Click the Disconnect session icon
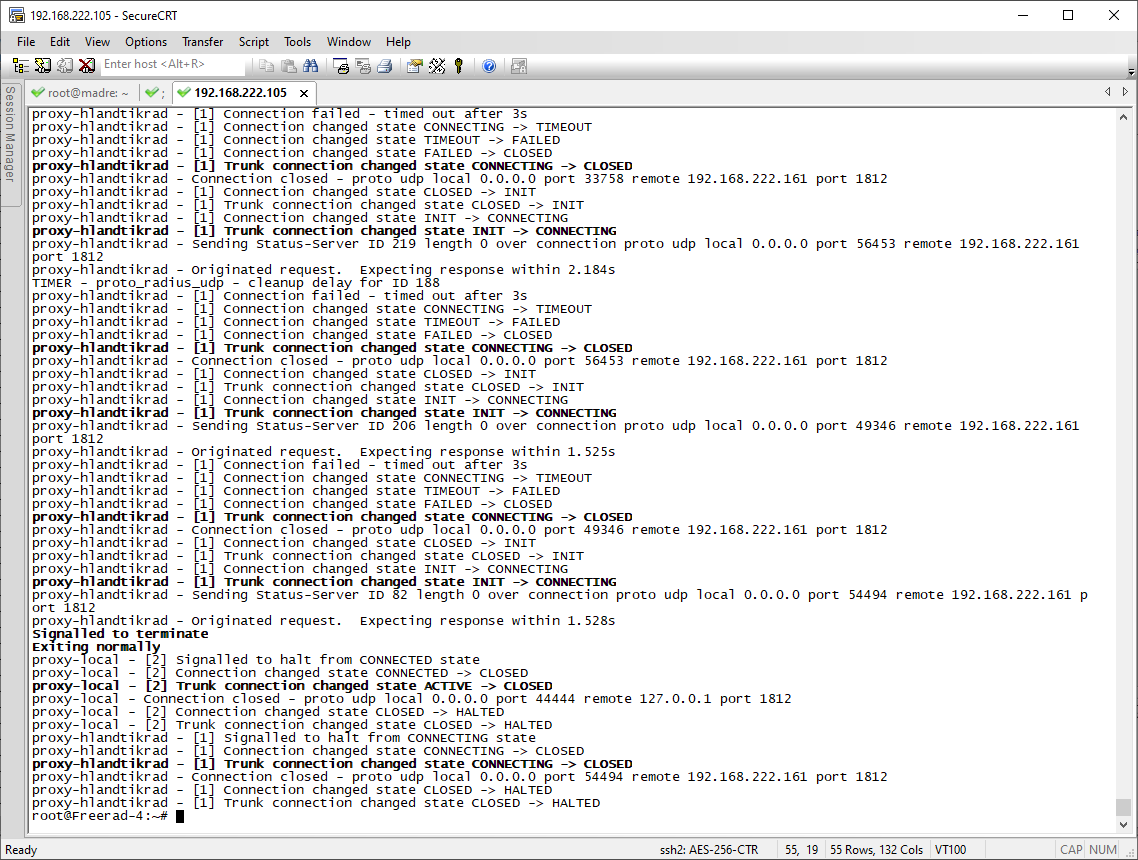The image size is (1138, 860). tap(86, 66)
